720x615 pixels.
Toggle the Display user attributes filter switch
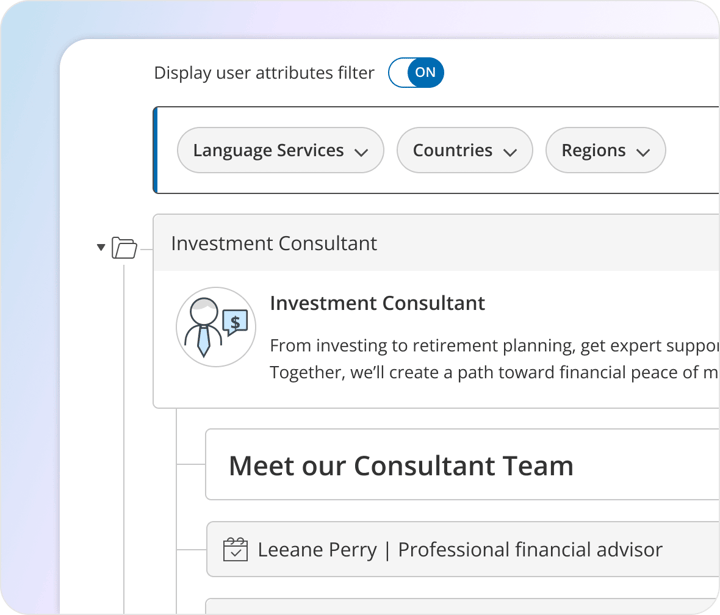[x=415, y=73]
